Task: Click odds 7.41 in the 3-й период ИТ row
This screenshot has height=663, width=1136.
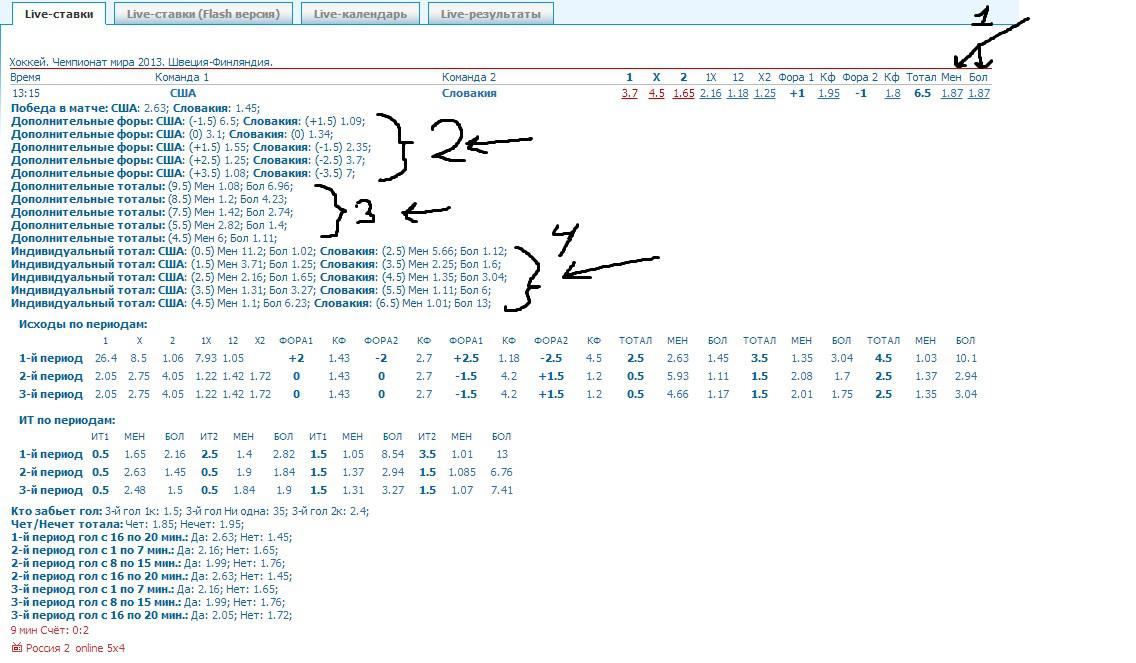Action: click(x=501, y=491)
